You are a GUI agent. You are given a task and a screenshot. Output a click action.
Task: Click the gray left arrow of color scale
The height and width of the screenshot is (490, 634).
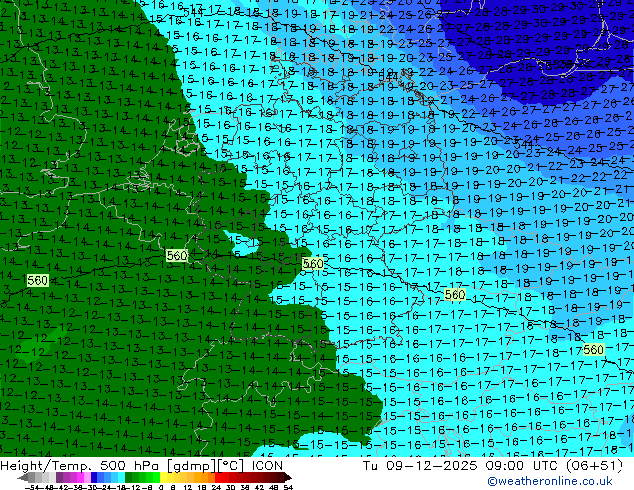point(23,477)
